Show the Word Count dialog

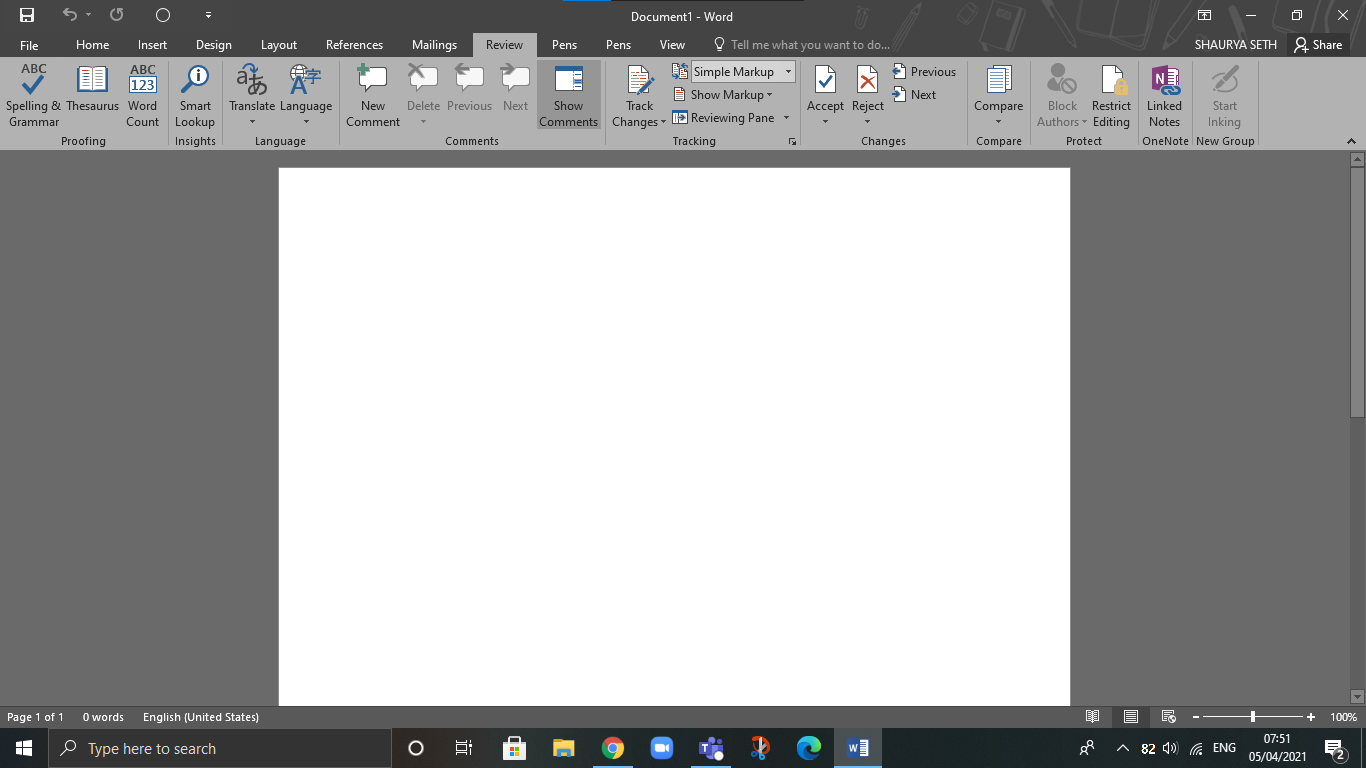coord(143,96)
